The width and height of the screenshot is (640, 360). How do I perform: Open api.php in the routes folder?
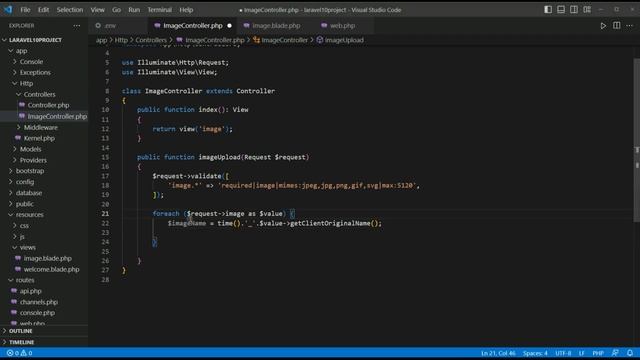click(31, 291)
